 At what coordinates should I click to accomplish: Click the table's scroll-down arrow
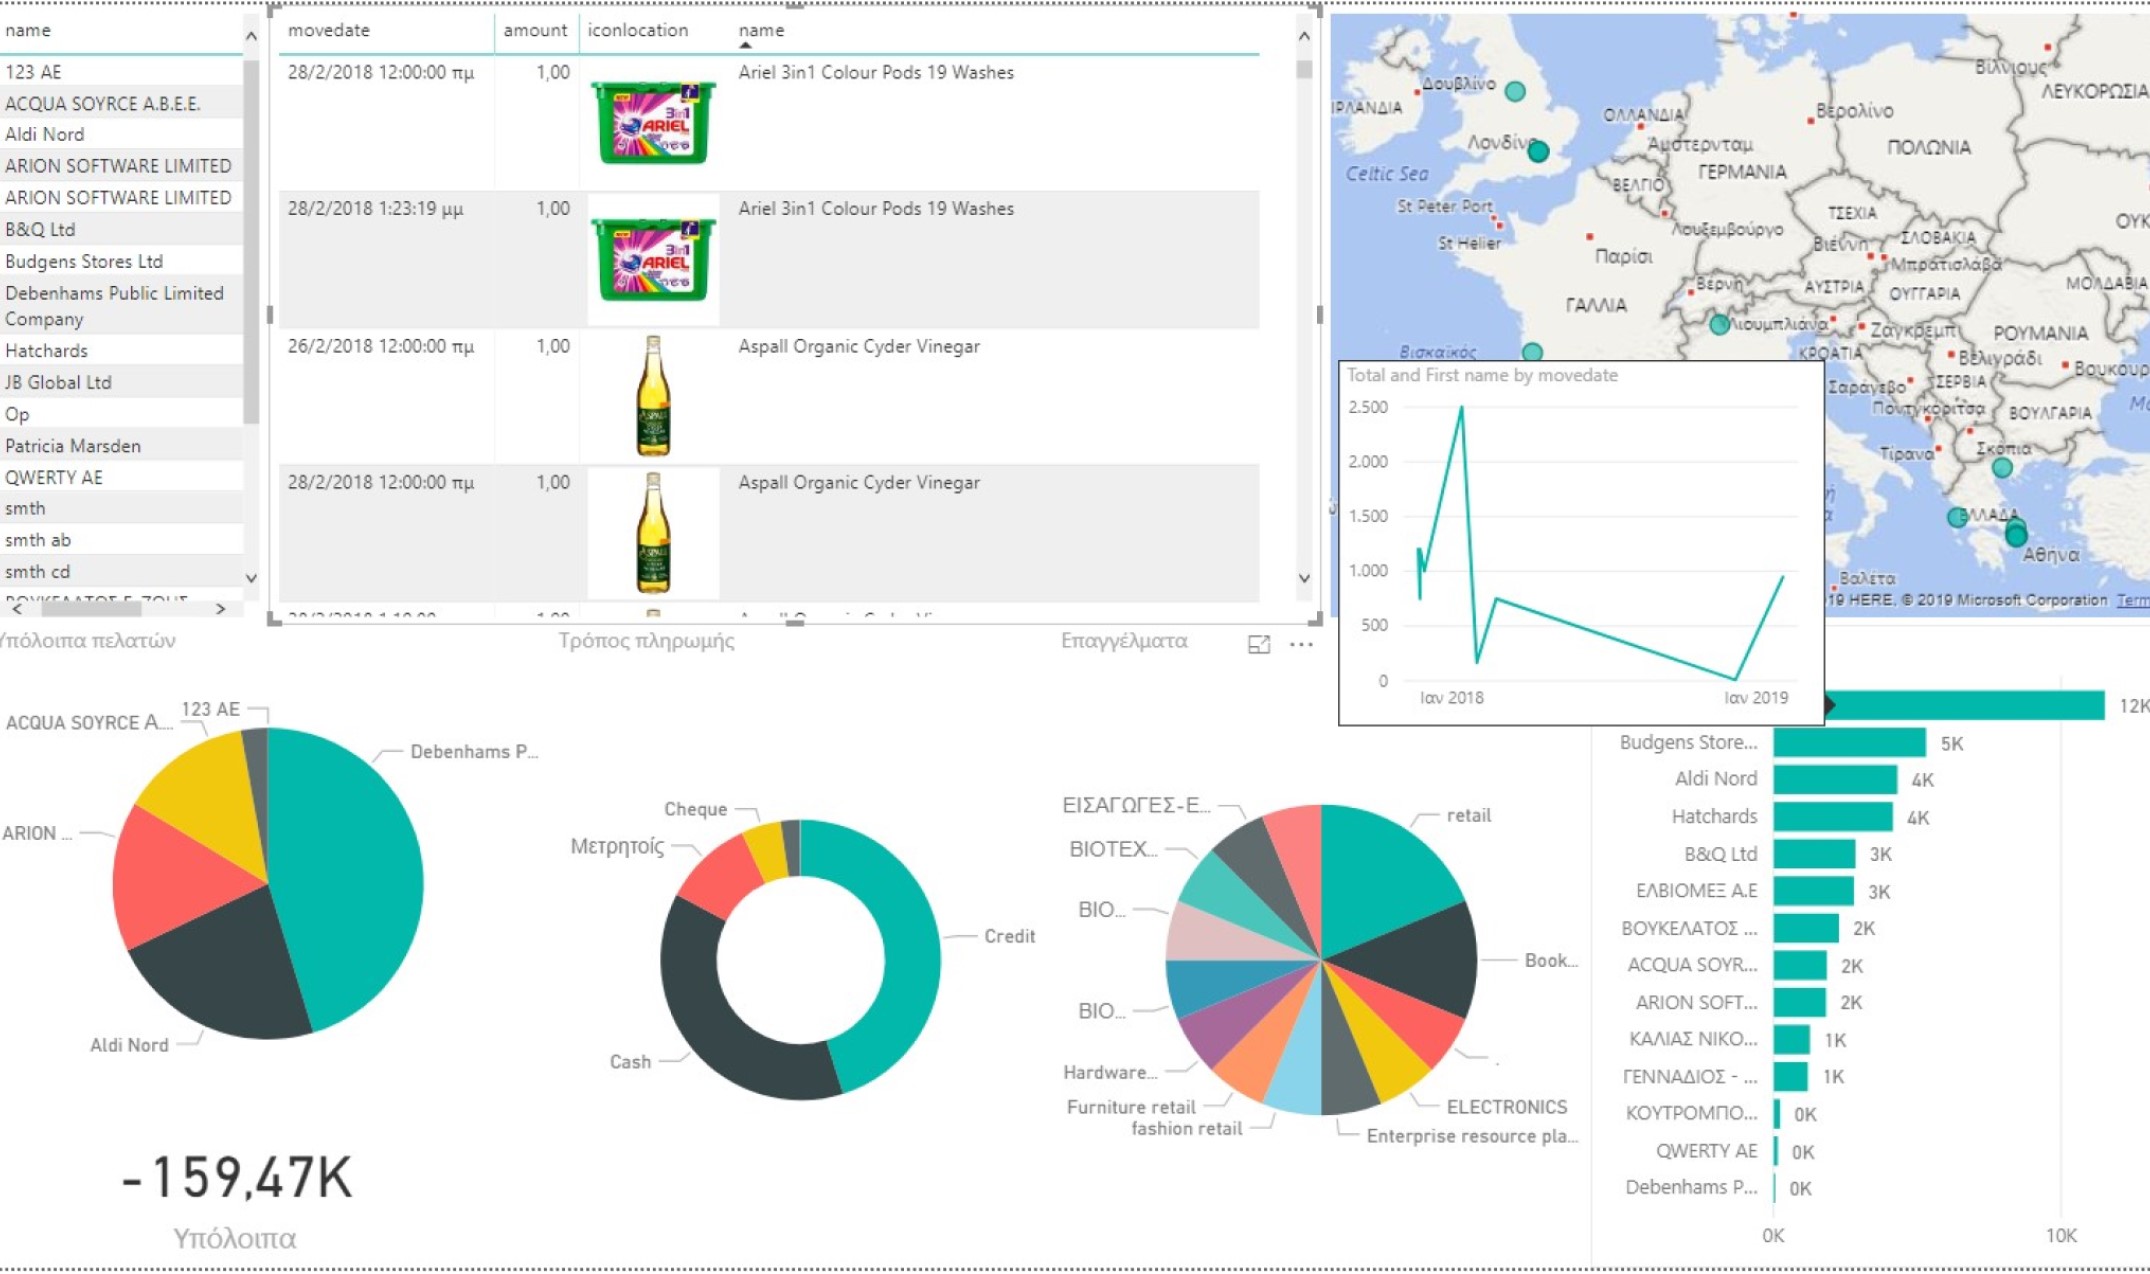pyautogui.click(x=1304, y=578)
